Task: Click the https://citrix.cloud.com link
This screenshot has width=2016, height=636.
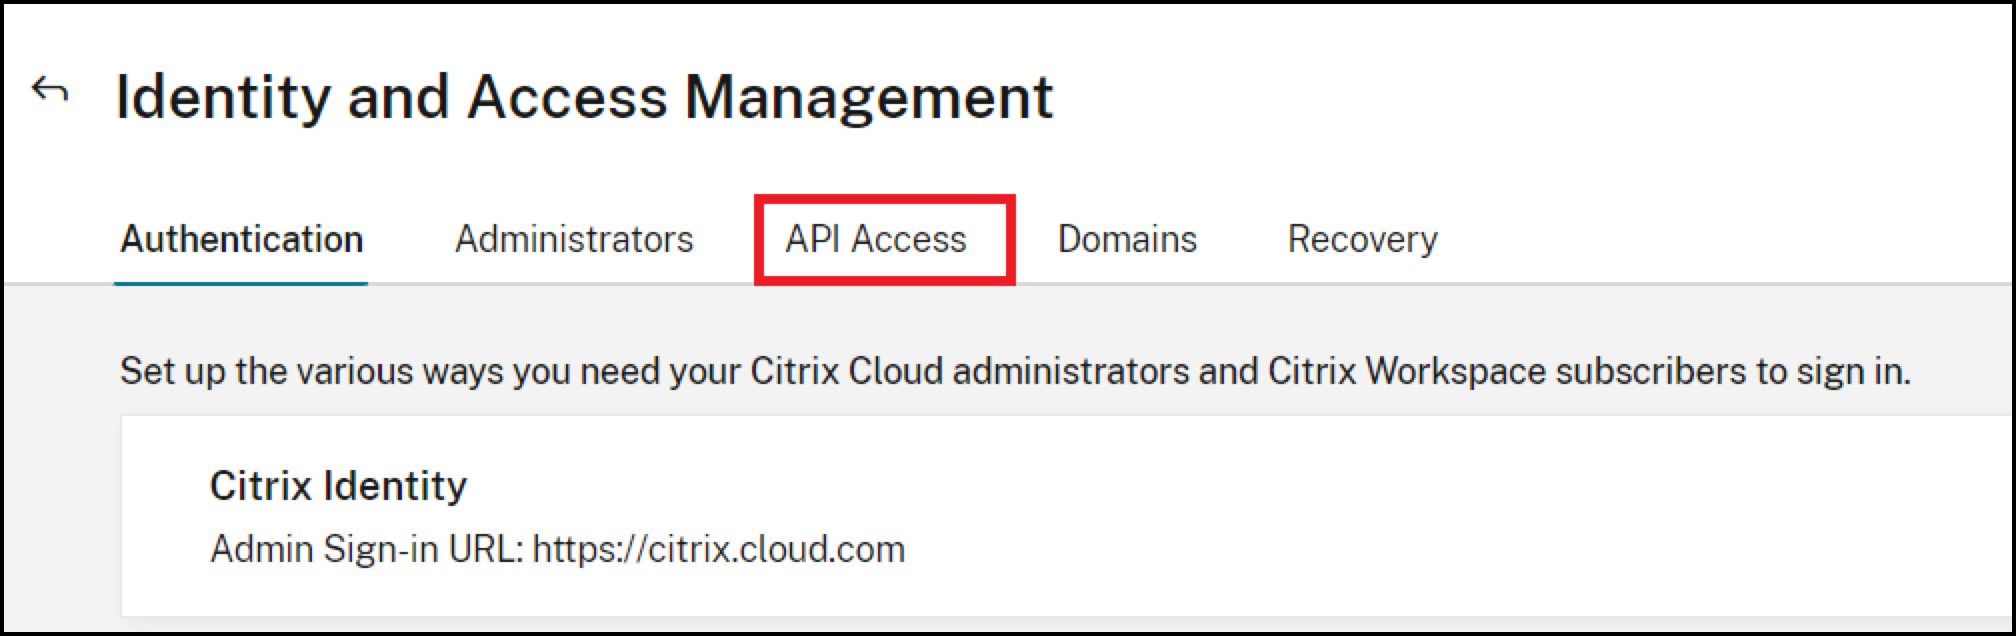Action: click(718, 548)
